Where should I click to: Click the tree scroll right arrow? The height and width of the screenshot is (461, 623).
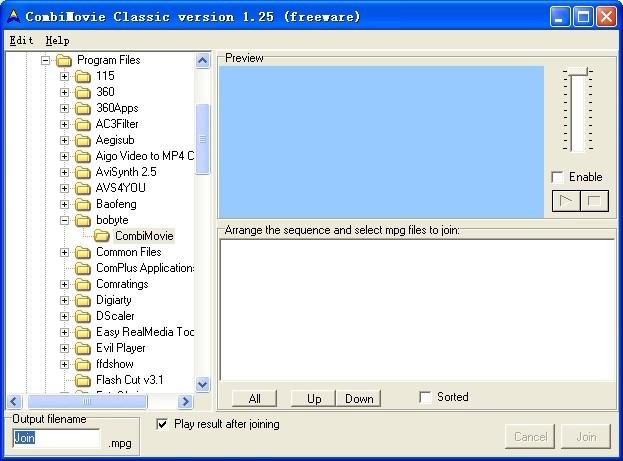pyautogui.click(x=185, y=401)
